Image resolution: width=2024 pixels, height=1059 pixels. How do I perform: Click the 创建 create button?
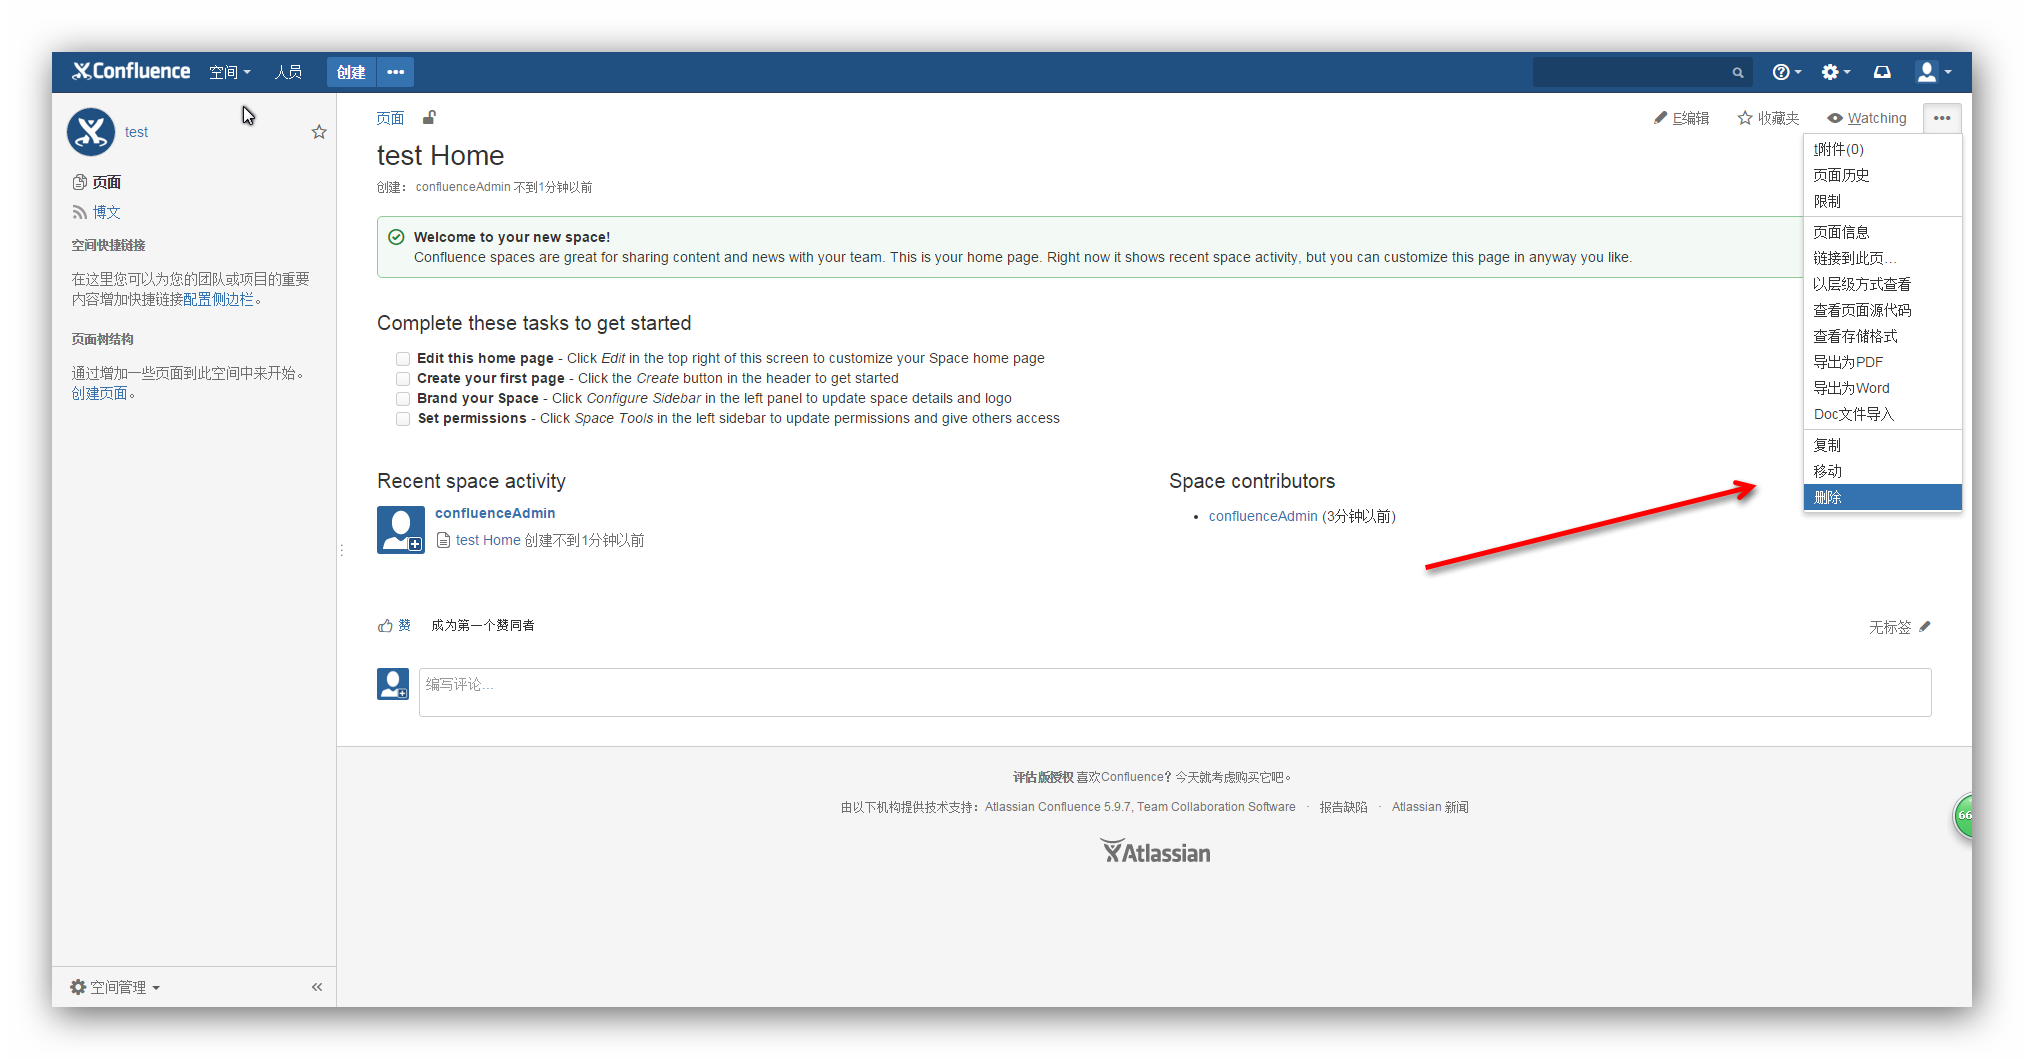351,72
